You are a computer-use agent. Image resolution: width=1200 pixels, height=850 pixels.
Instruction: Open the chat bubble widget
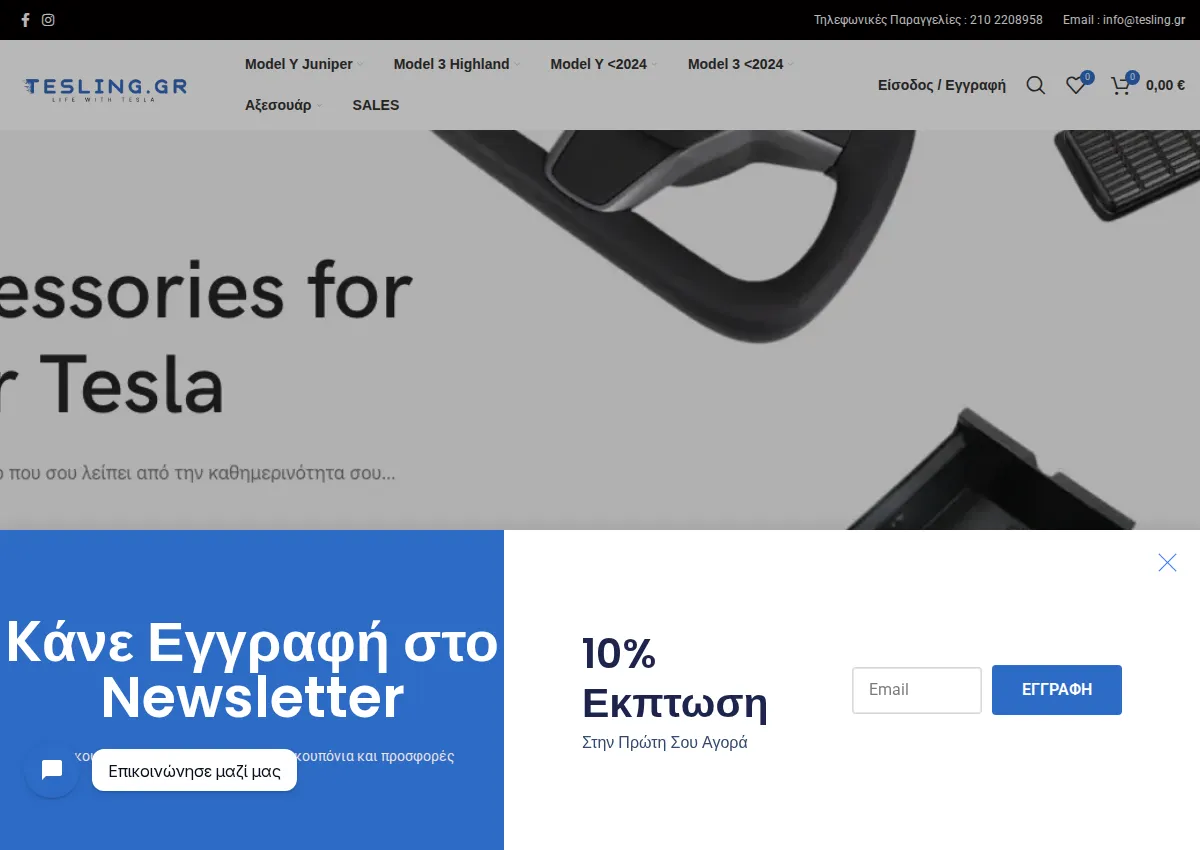[x=52, y=770]
